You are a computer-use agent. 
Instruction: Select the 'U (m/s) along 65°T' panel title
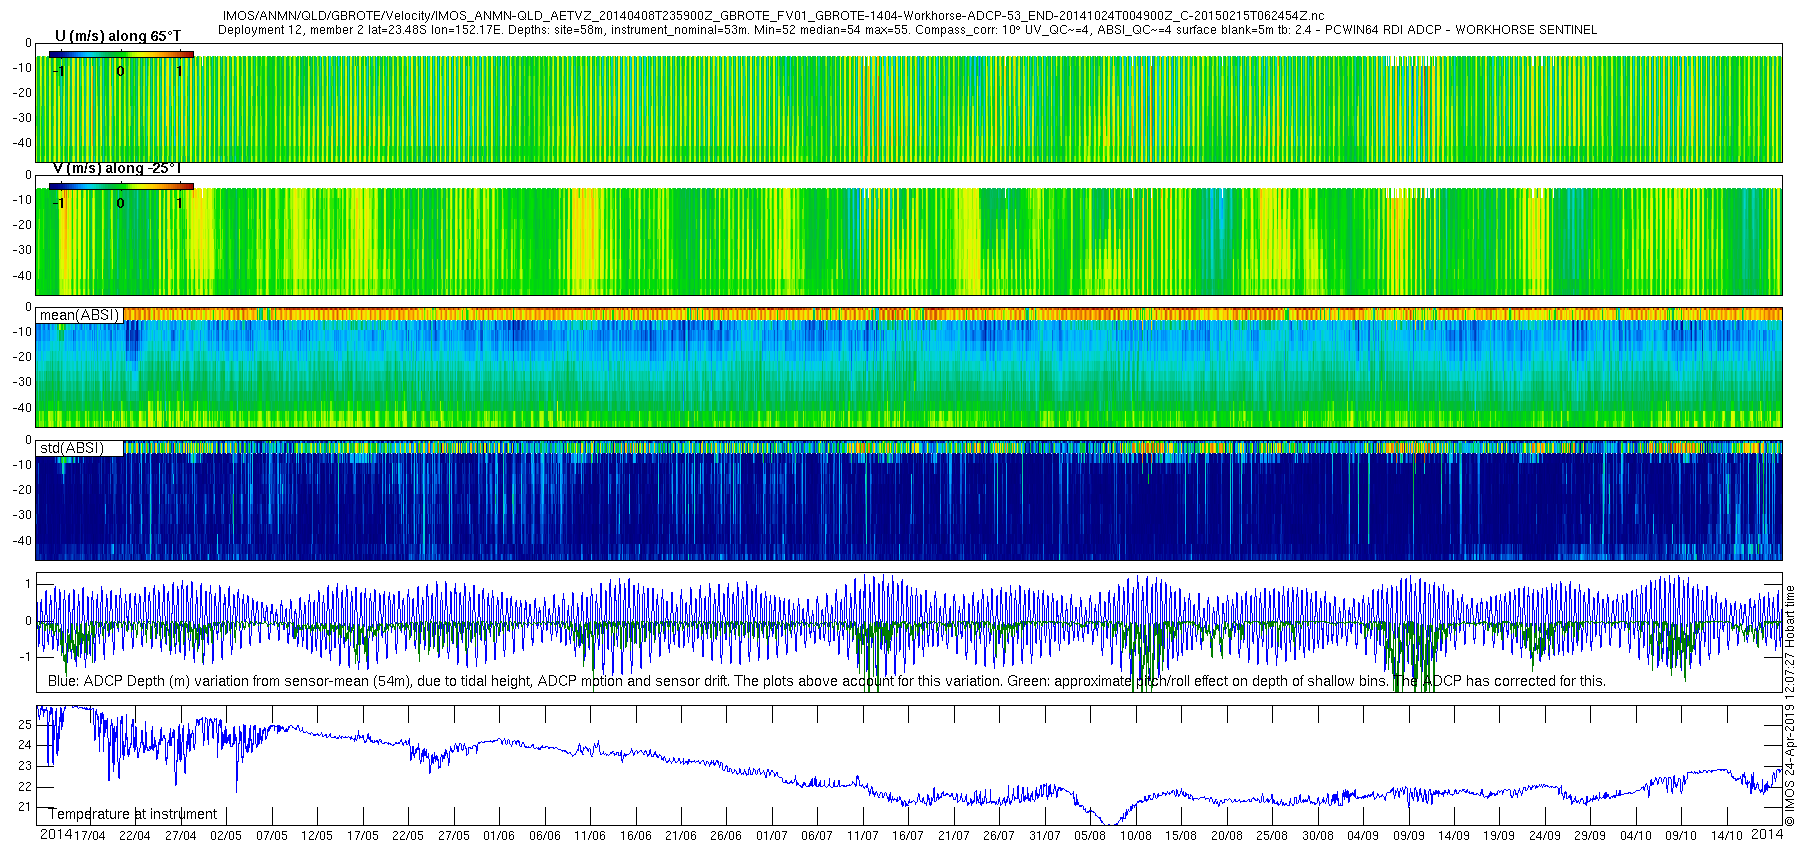click(x=118, y=36)
